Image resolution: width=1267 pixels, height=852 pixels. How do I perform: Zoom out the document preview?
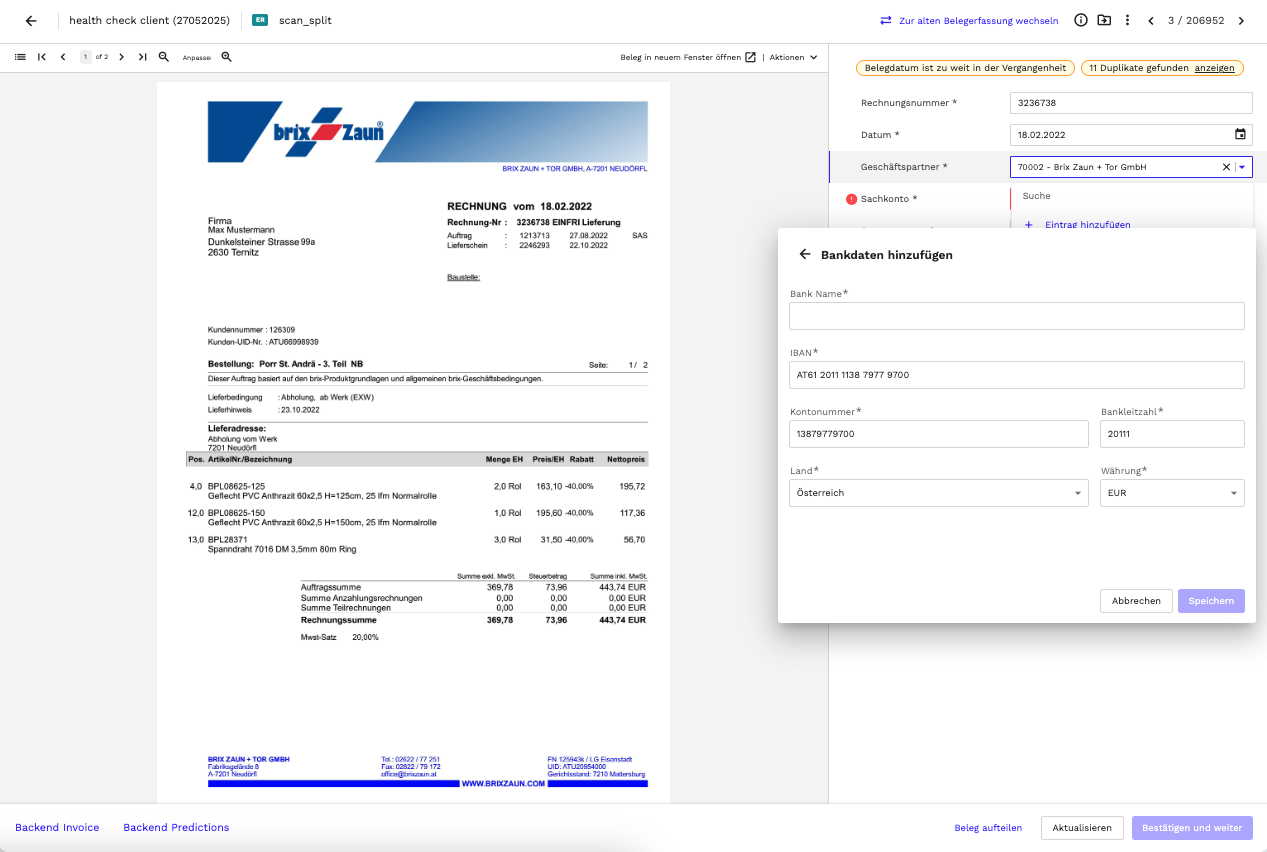(164, 57)
